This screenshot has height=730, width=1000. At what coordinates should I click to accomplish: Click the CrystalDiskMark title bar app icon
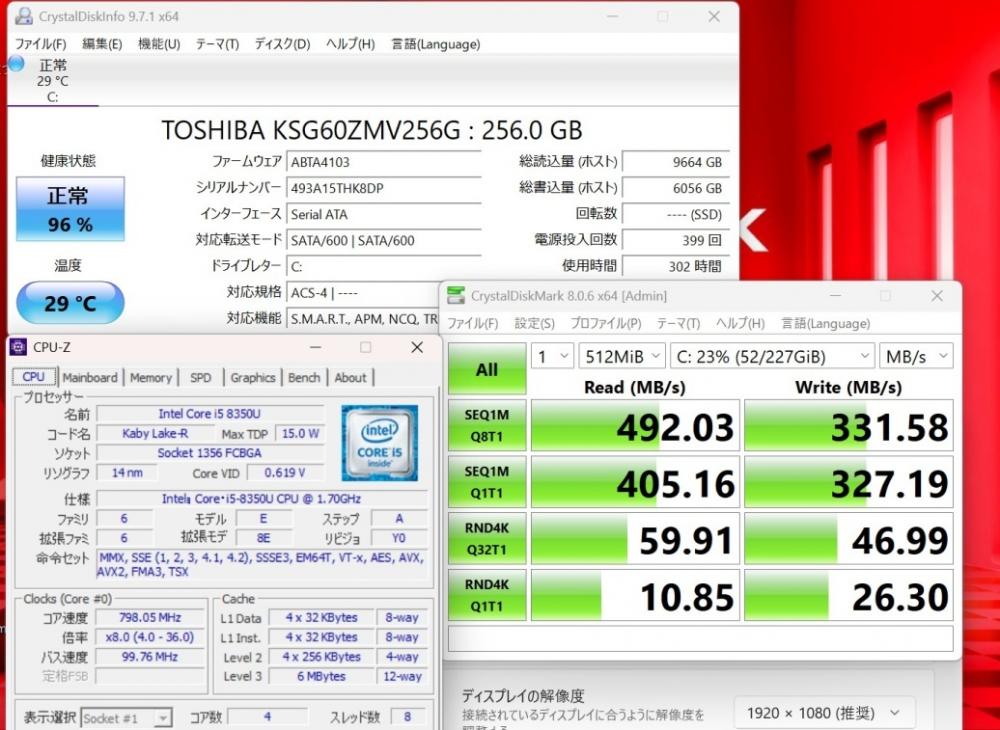point(456,296)
